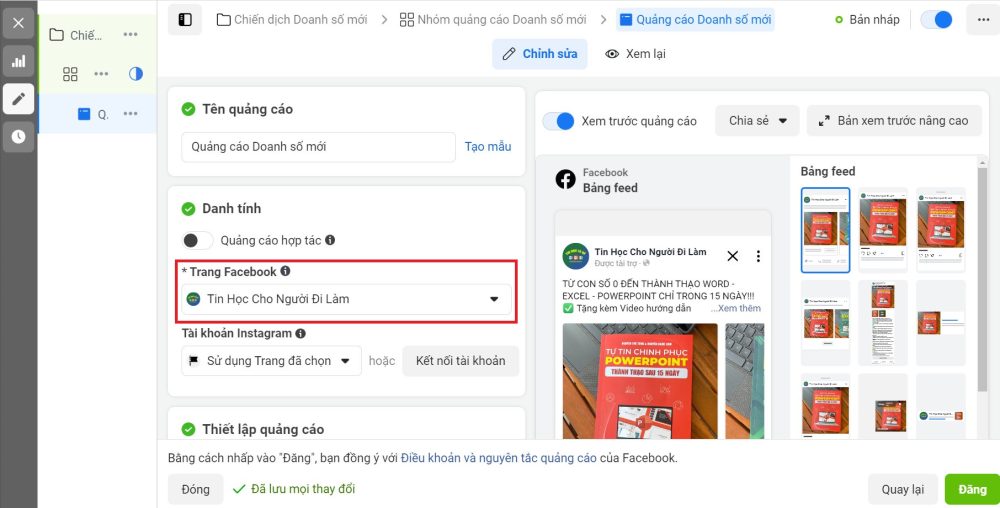Screen dimensions: 1000x508
Task: Click the Tạo mẫu link
Action: point(488,147)
